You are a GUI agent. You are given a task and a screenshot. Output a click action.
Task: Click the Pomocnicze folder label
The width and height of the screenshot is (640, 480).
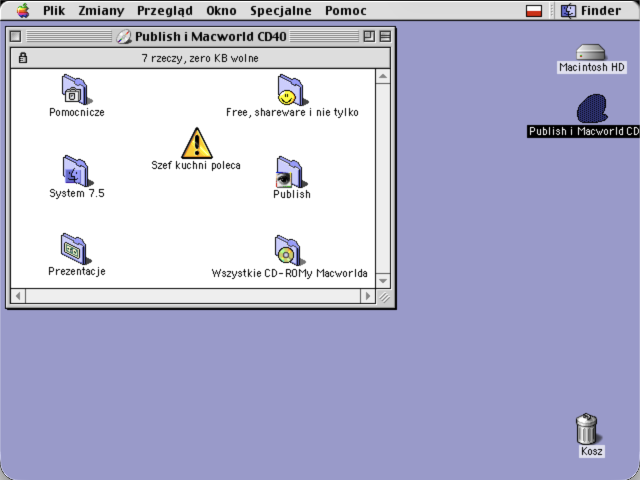tap(77, 112)
